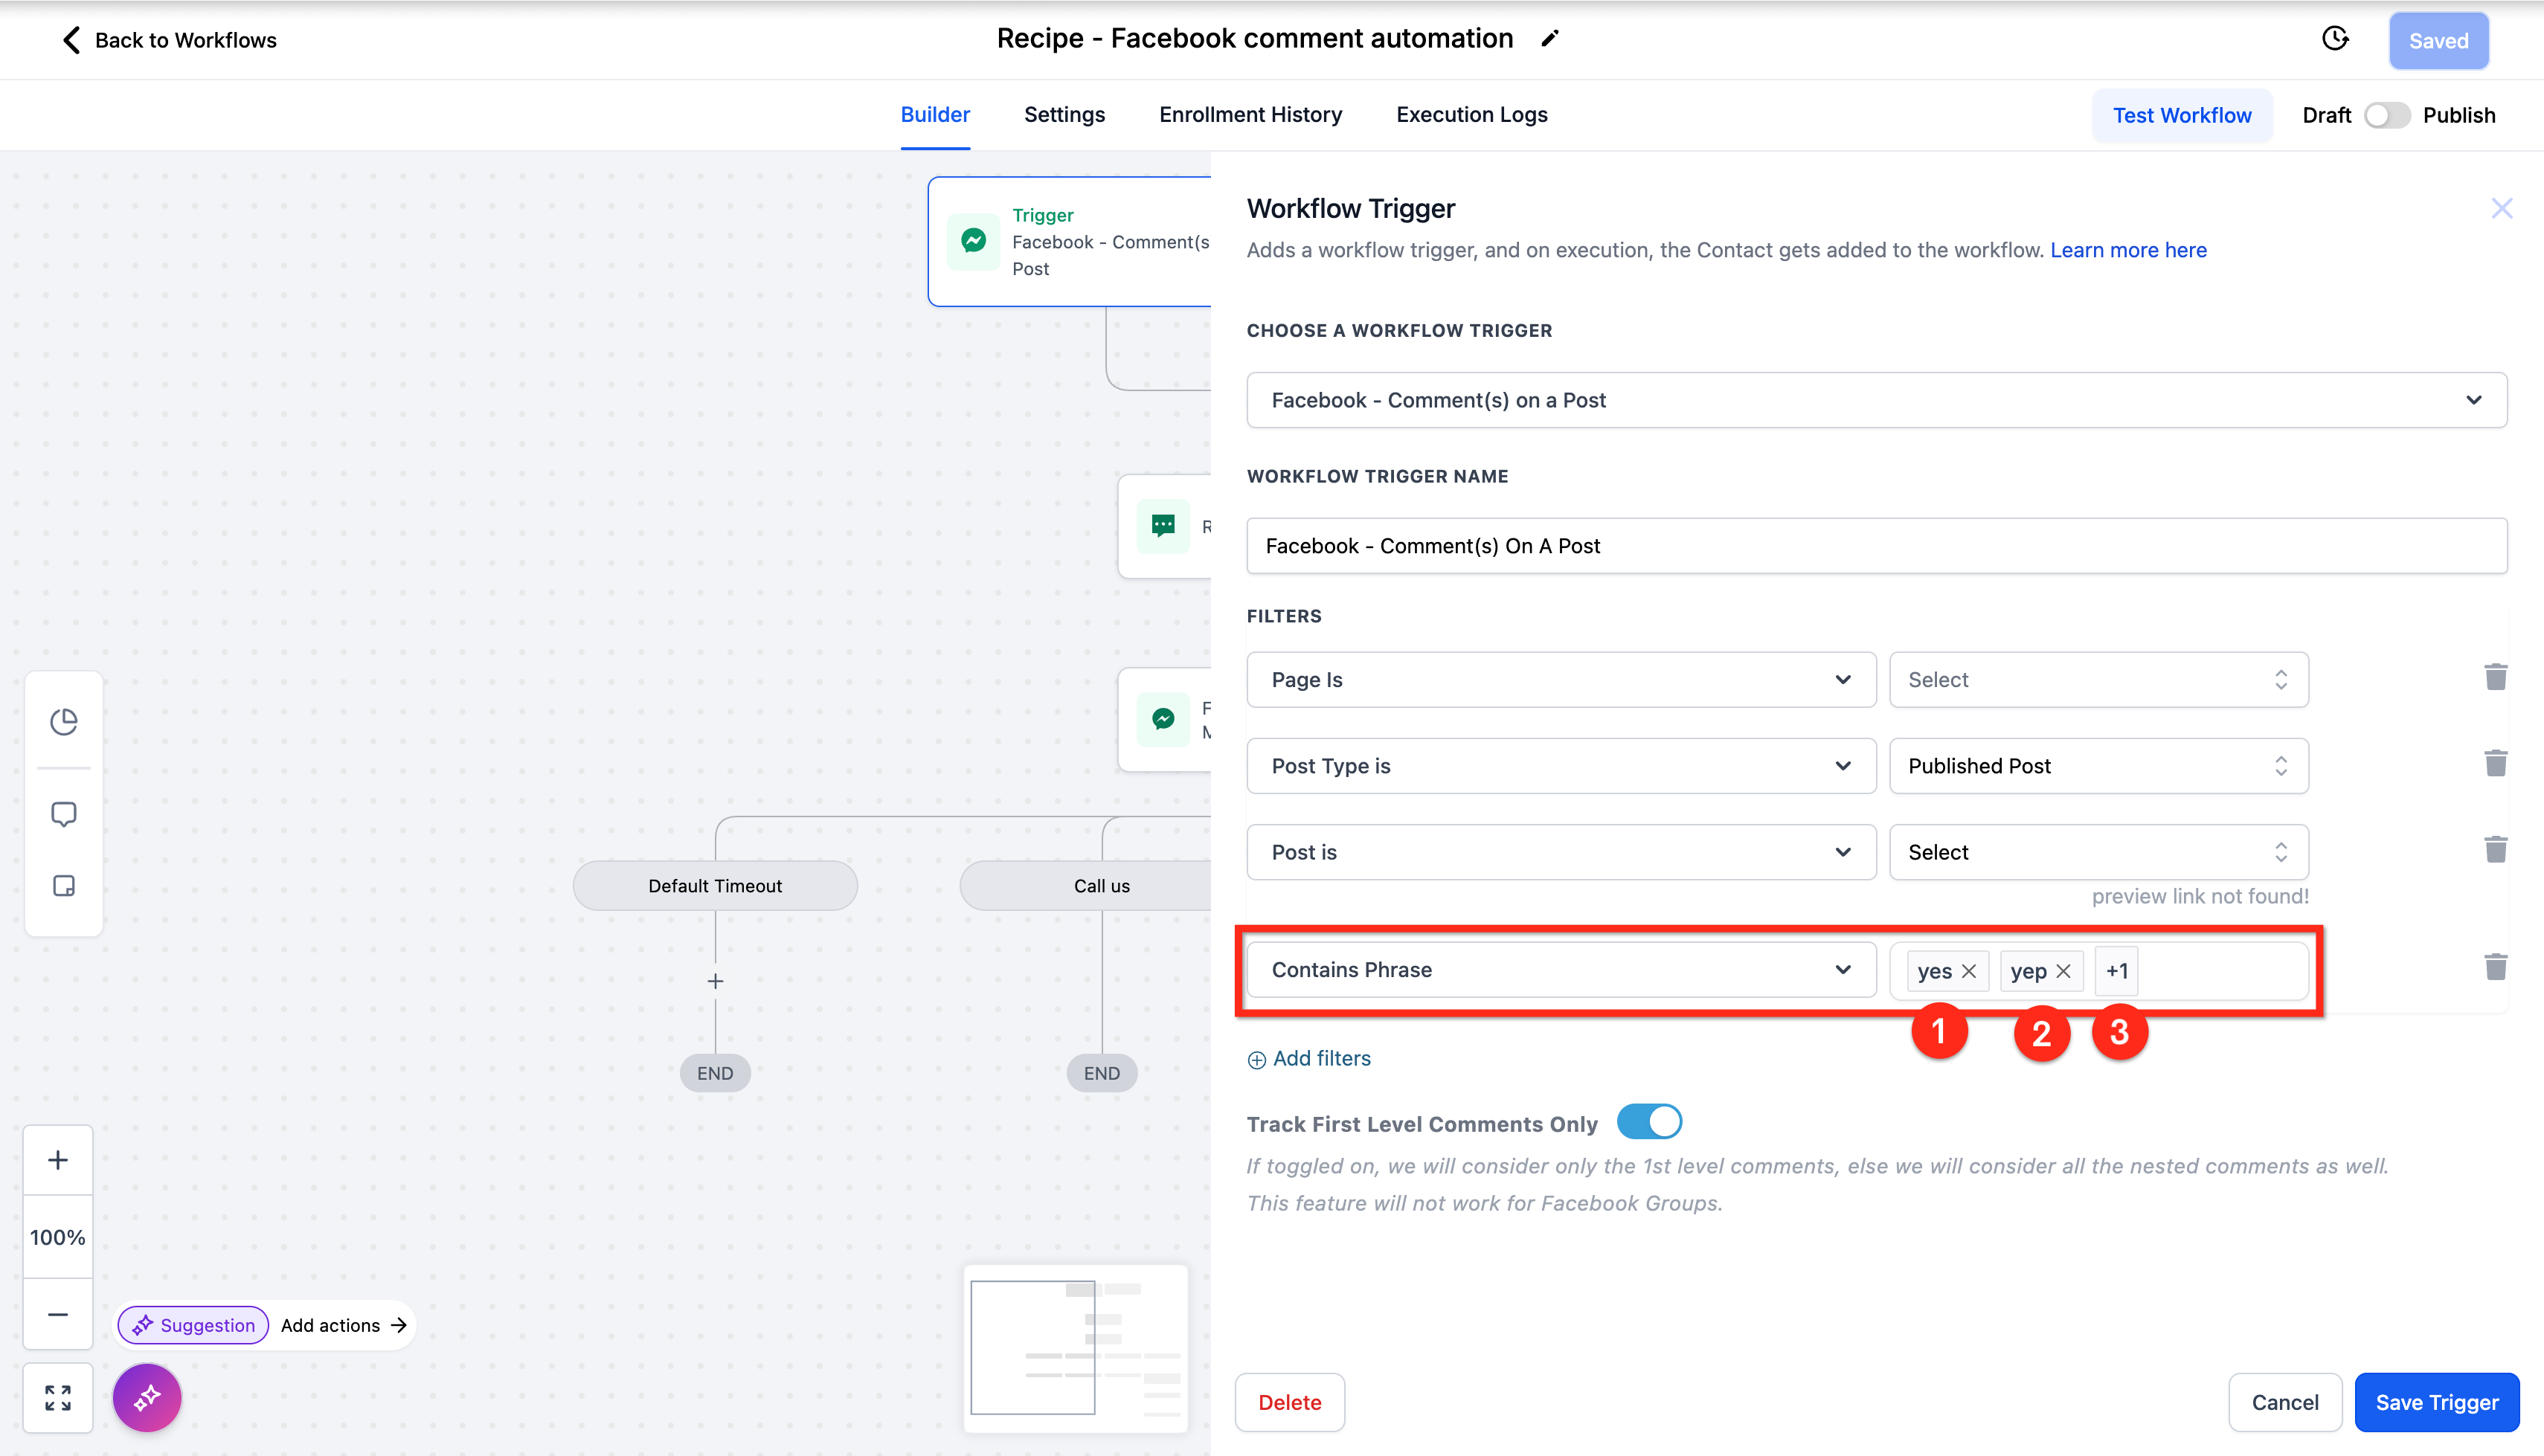Expand the Post Type is filter dropdown
The image size is (2544, 1456).
pos(1560,766)
